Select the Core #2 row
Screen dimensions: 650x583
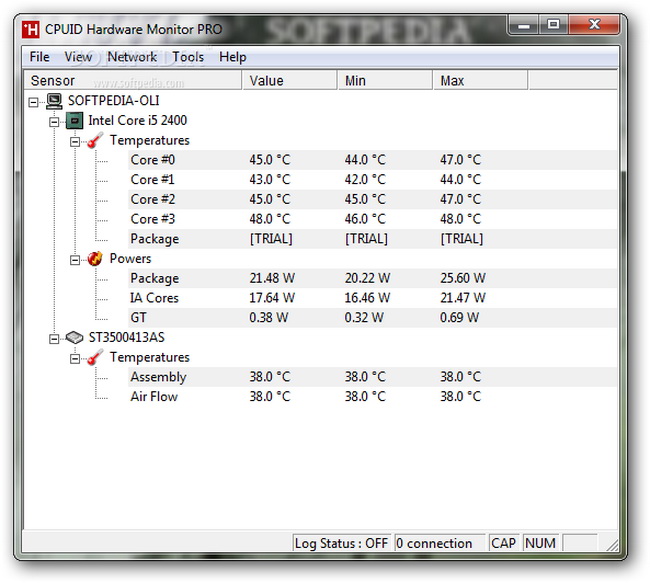click(x=372, y=199)
